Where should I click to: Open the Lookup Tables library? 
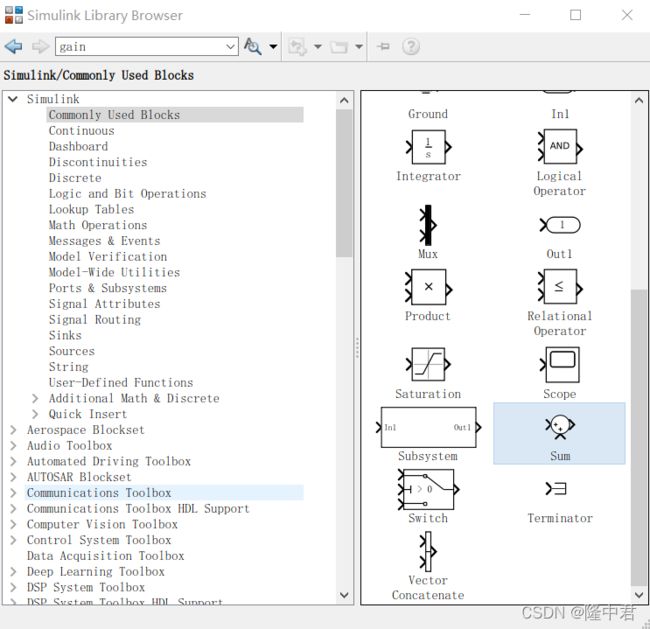click(91, 209)
